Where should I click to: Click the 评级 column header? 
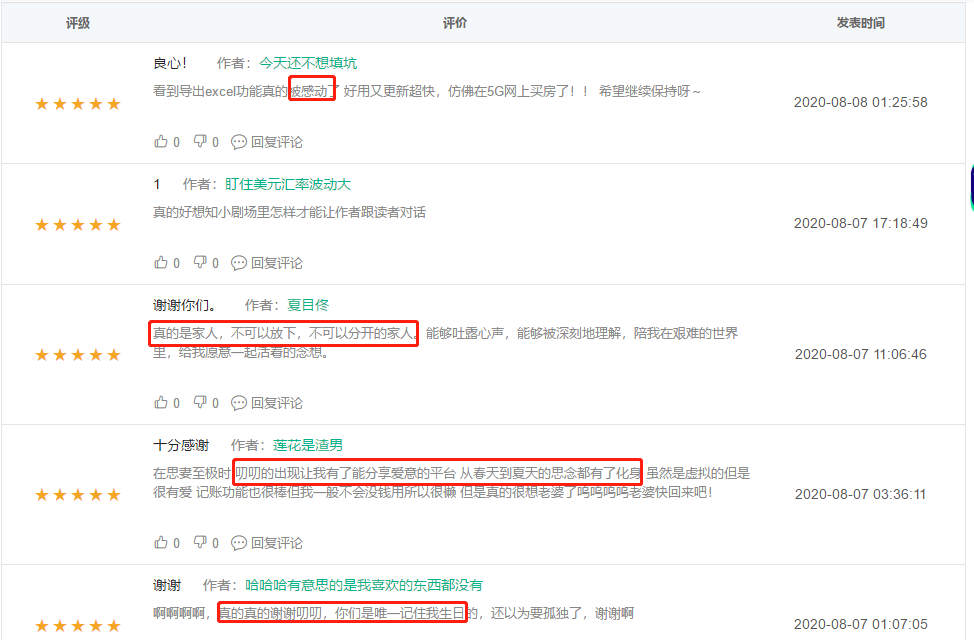[78, 23]
